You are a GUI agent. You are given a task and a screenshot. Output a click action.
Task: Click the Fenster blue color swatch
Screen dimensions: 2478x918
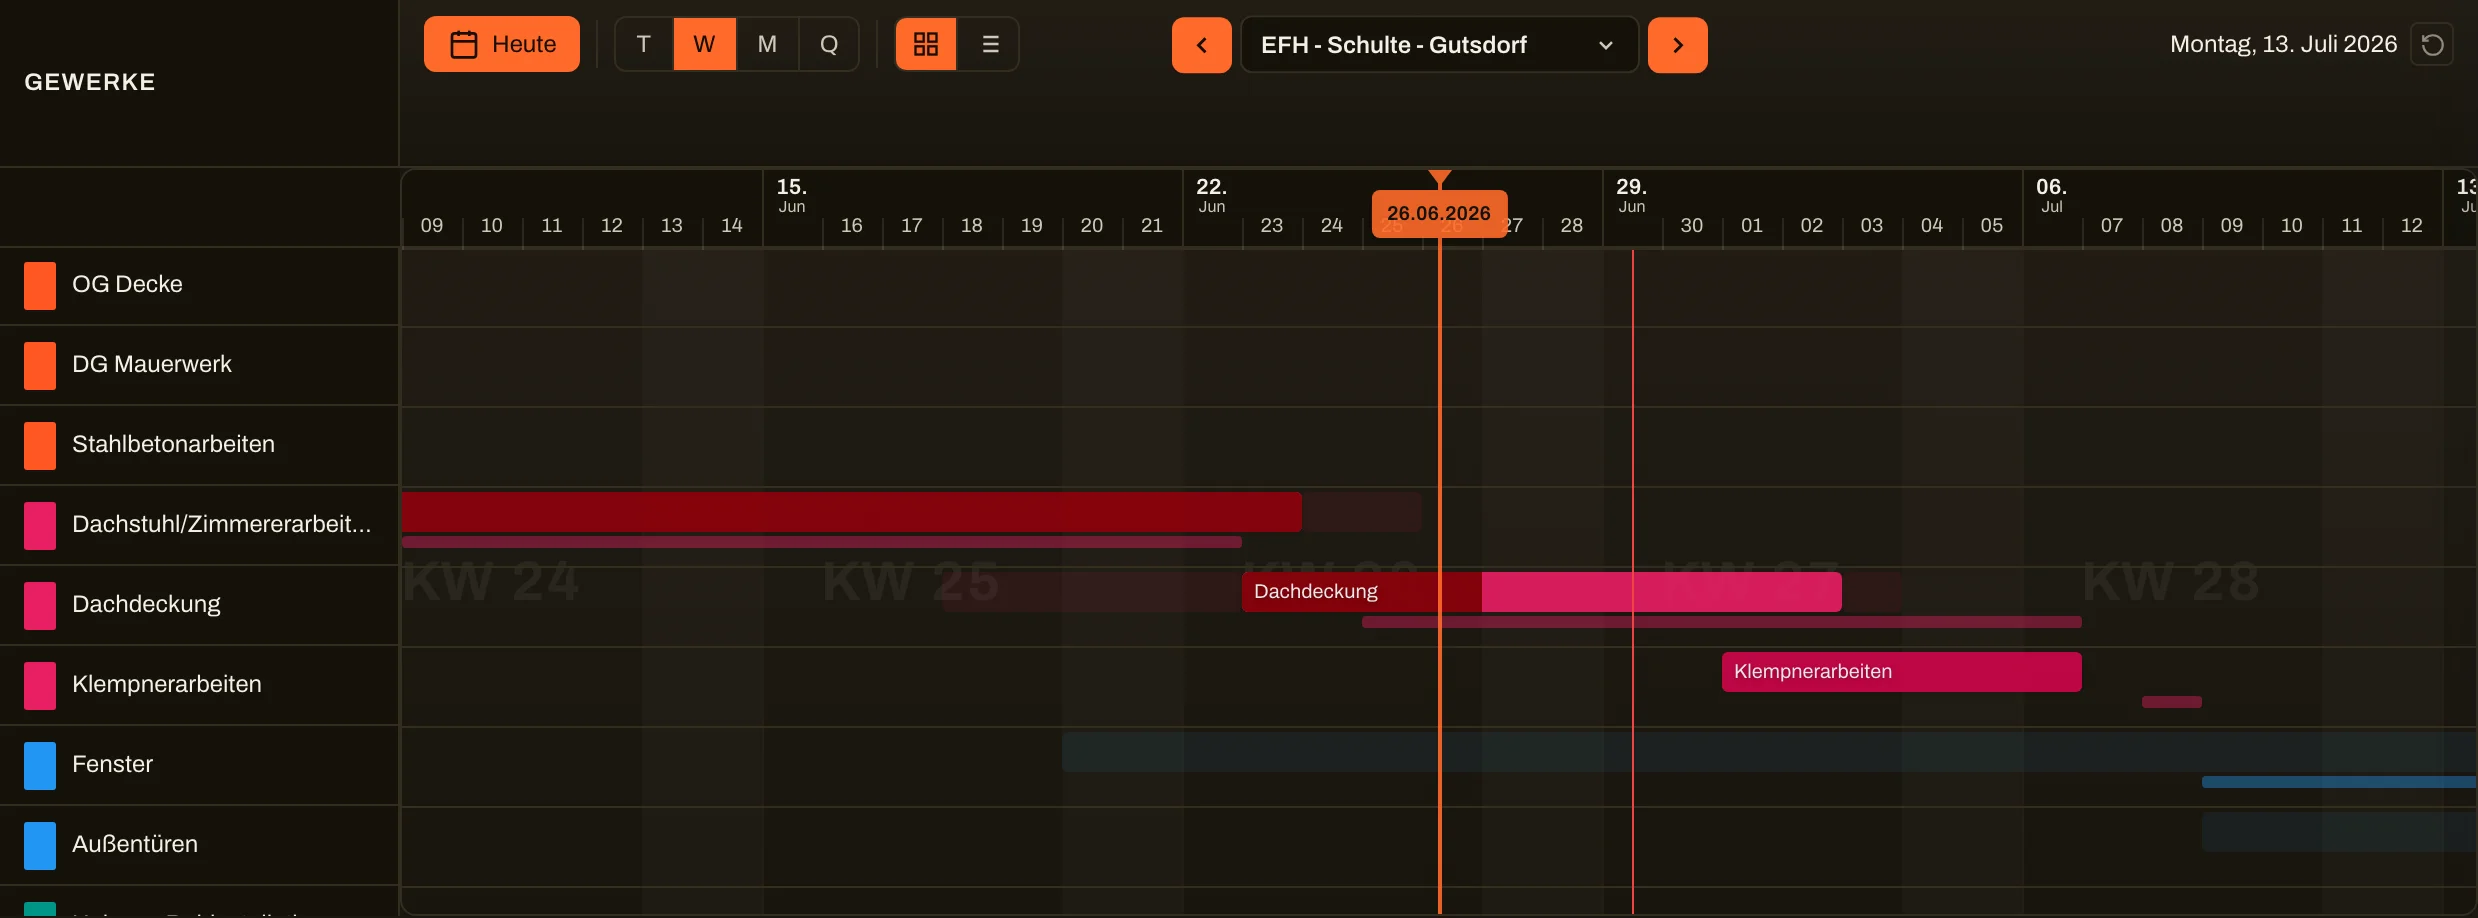[x=40, y=766]
